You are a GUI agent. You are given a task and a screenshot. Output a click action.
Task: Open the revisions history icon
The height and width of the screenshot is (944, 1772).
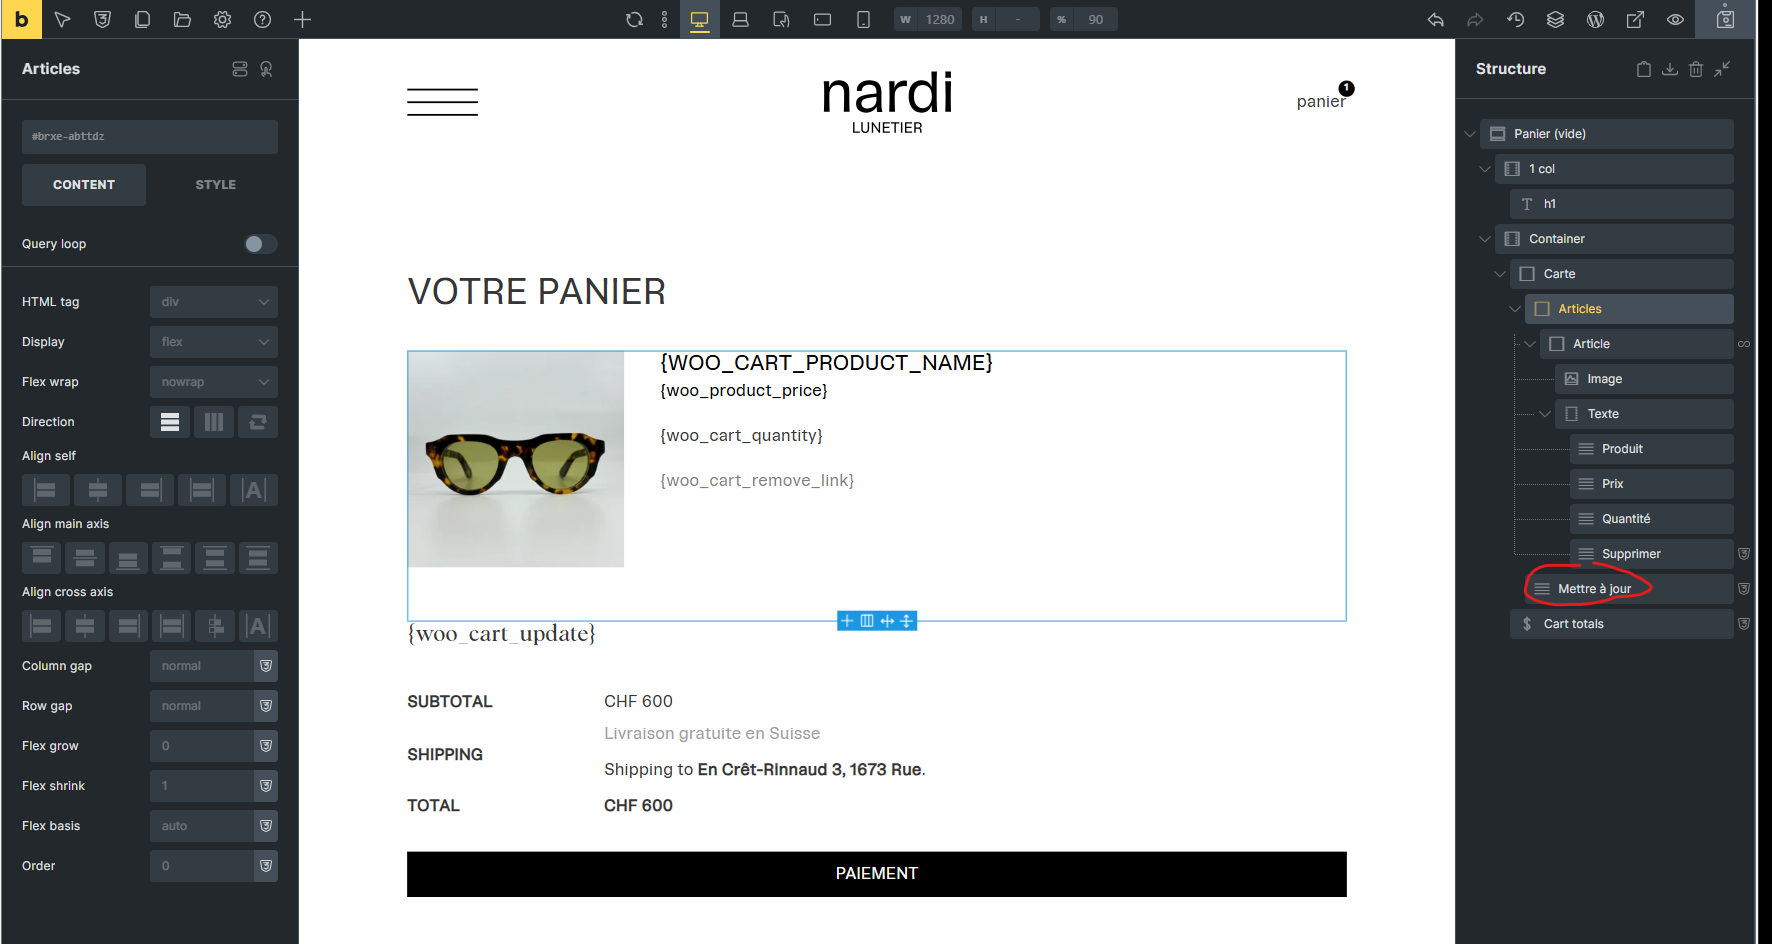[1515, 19]
